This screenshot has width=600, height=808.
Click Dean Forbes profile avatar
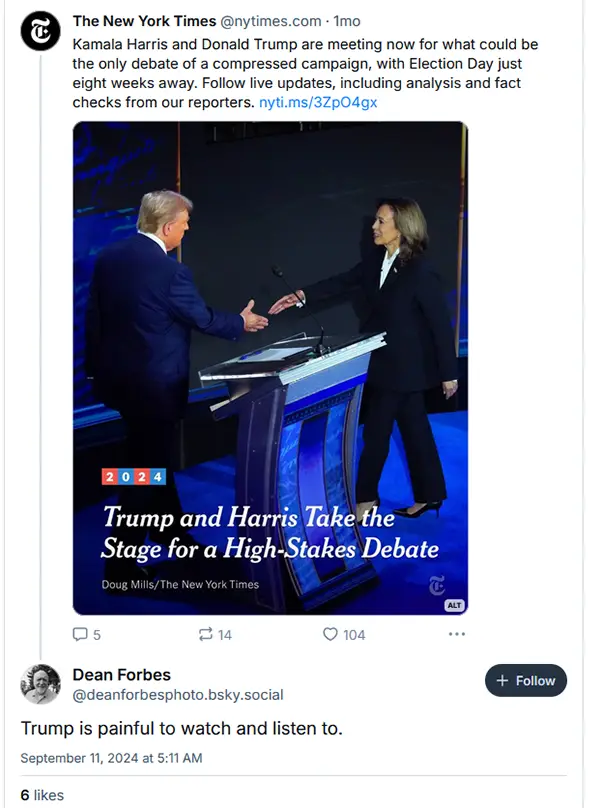(x=40, y=684)
